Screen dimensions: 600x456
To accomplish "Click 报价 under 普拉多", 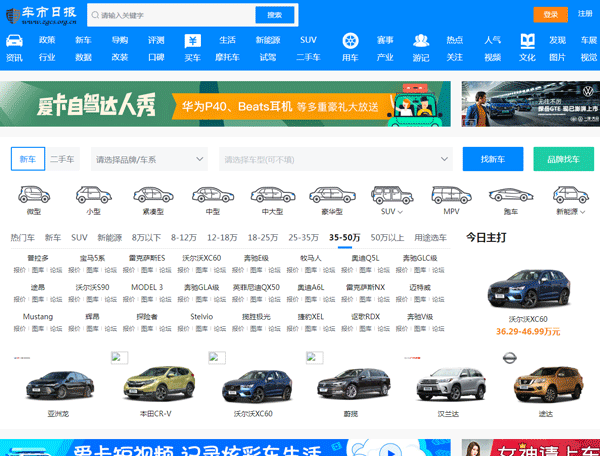I will click(x=20, y=270).
